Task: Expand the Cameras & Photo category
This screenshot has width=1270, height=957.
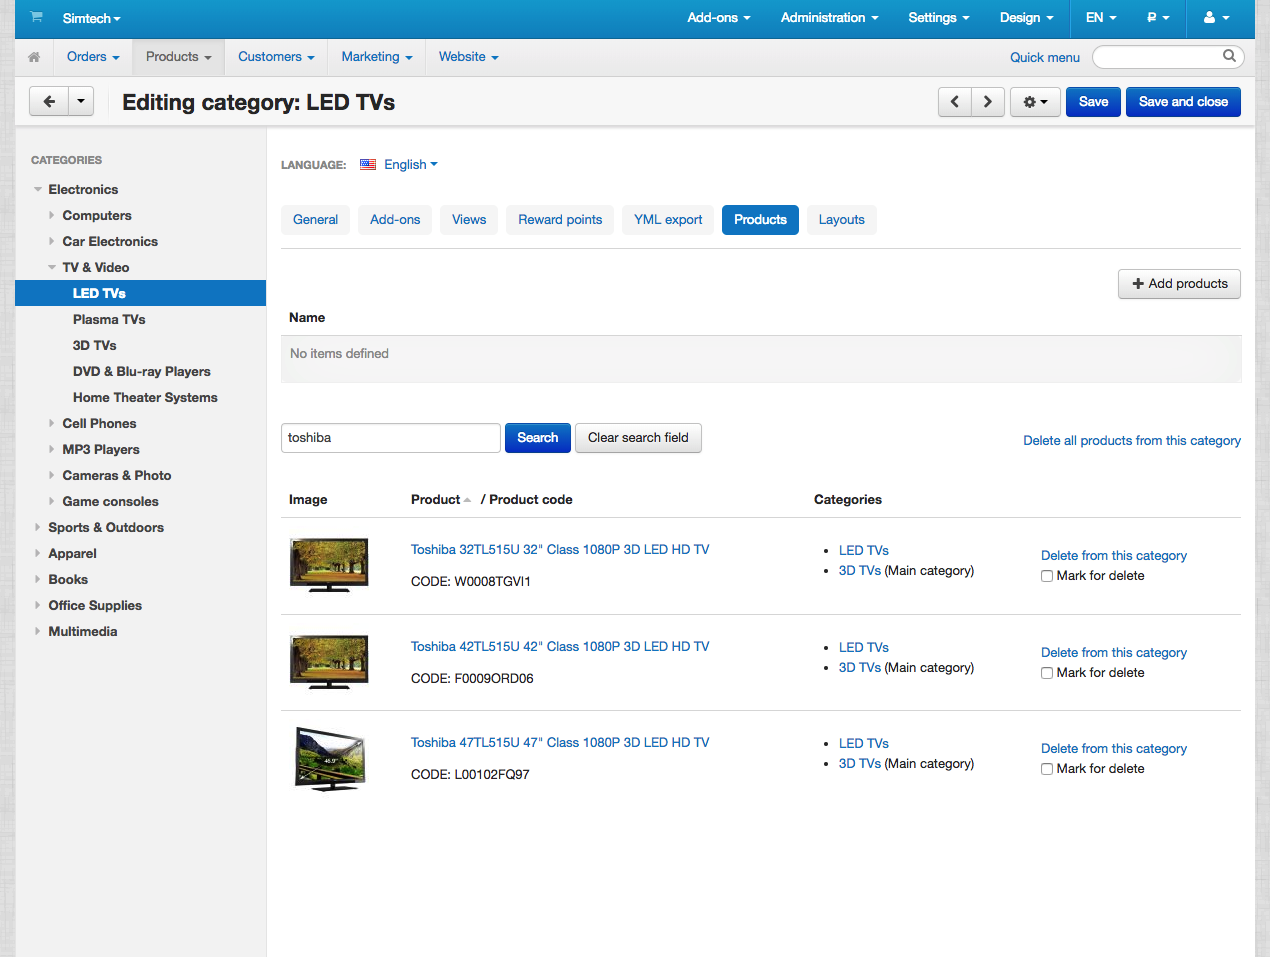Action: [x=52, y=476]
